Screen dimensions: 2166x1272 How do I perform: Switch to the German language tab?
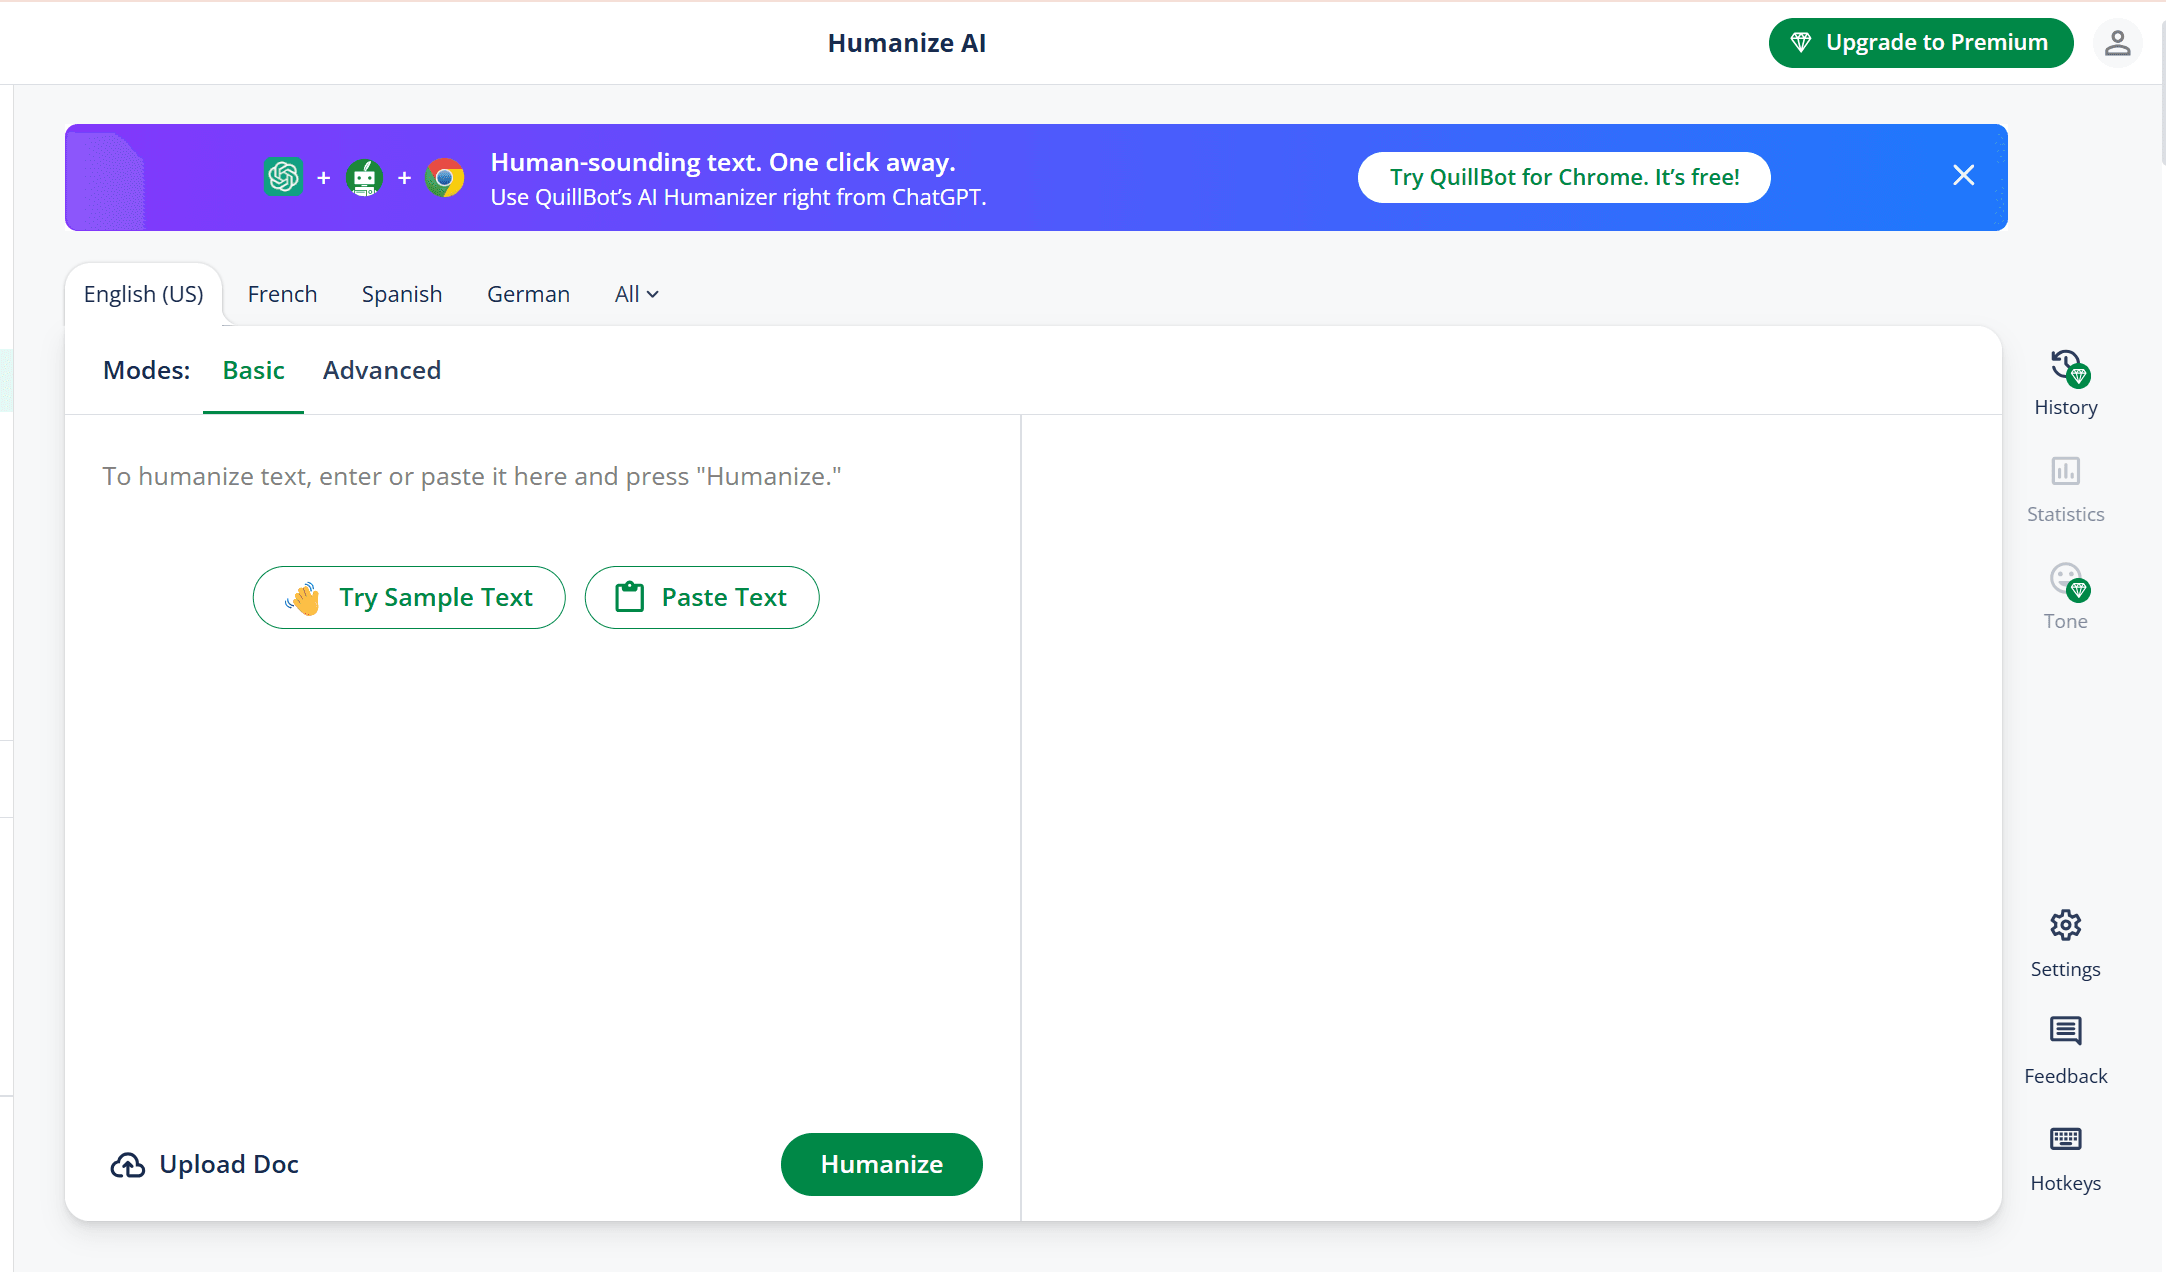[x=528, y=293]
